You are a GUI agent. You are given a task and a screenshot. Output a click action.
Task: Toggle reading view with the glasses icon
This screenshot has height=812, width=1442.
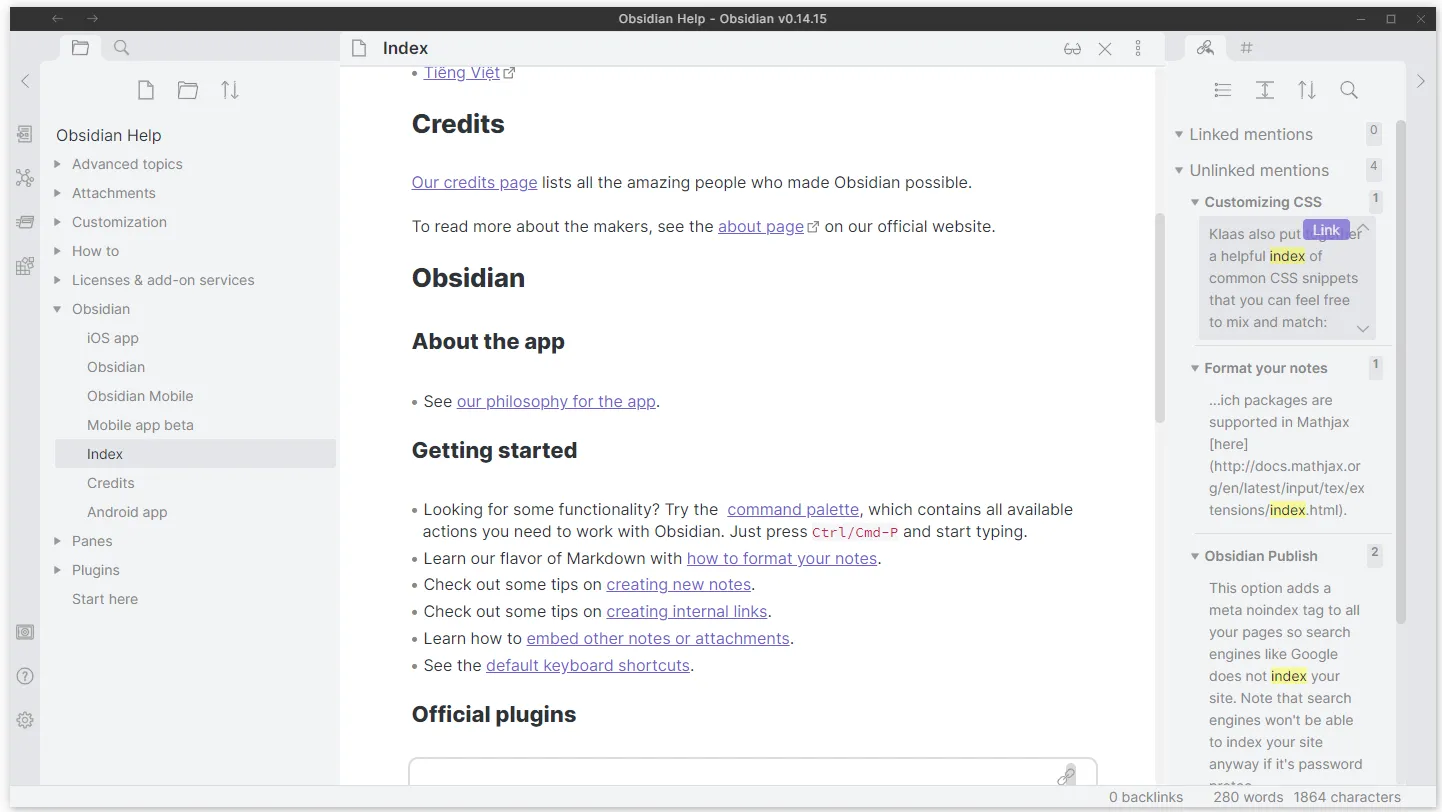(1072, 48)
